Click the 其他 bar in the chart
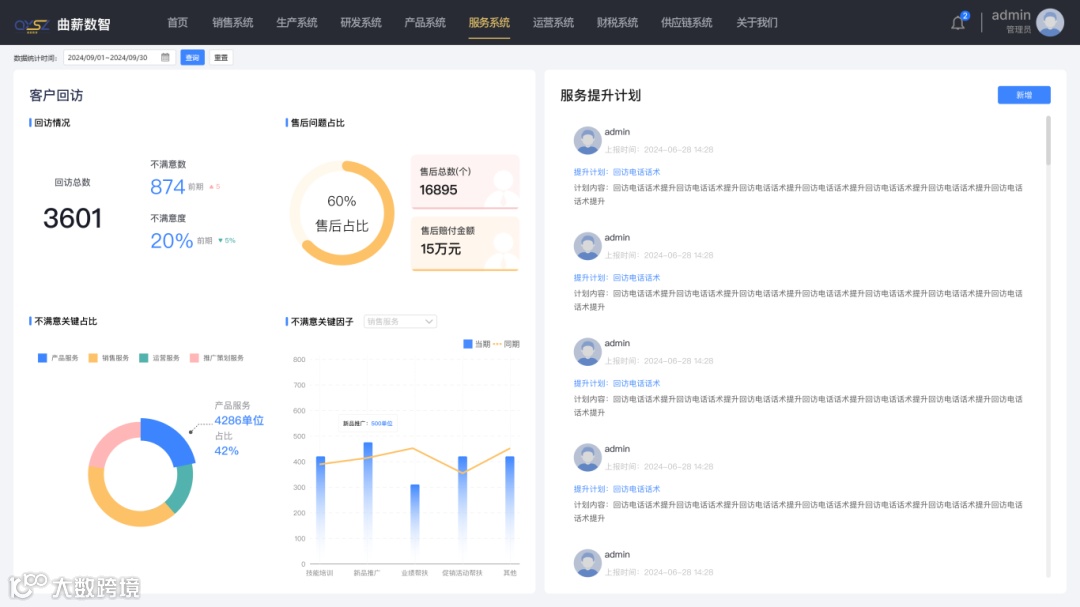The image size is (1080, 607). click(510, 508)
